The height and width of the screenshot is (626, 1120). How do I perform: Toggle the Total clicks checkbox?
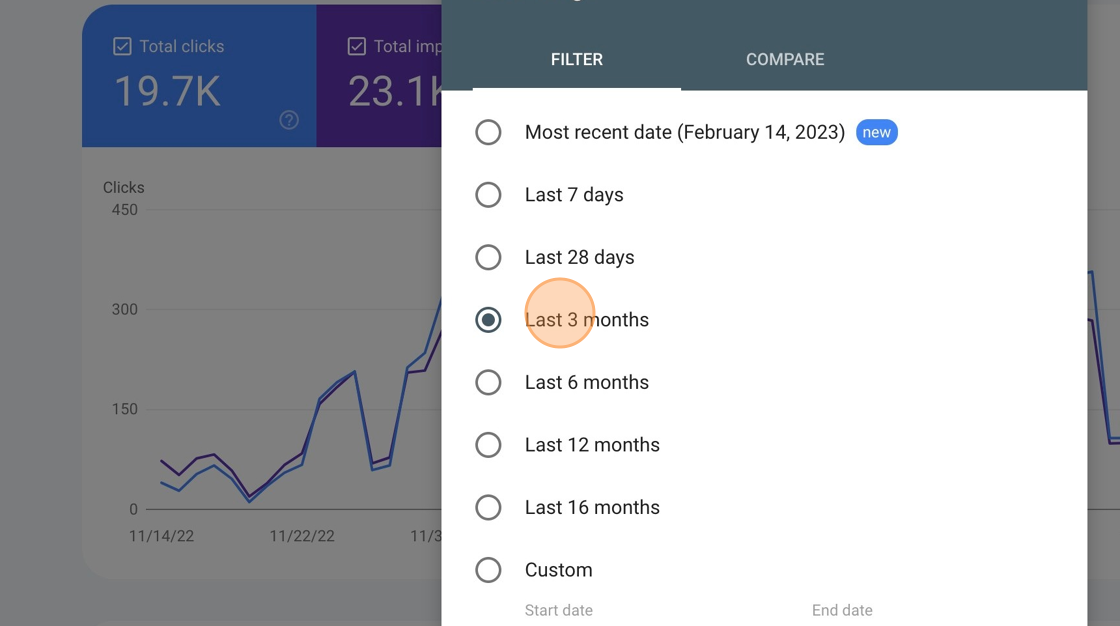pos(122,46)
